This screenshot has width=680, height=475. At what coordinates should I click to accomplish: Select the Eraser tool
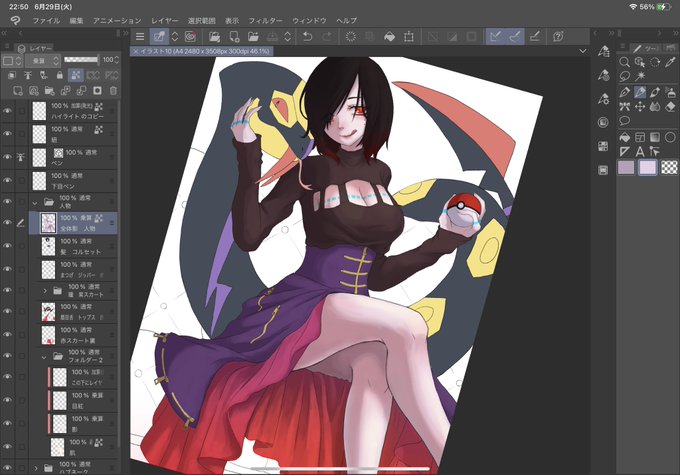670,106
